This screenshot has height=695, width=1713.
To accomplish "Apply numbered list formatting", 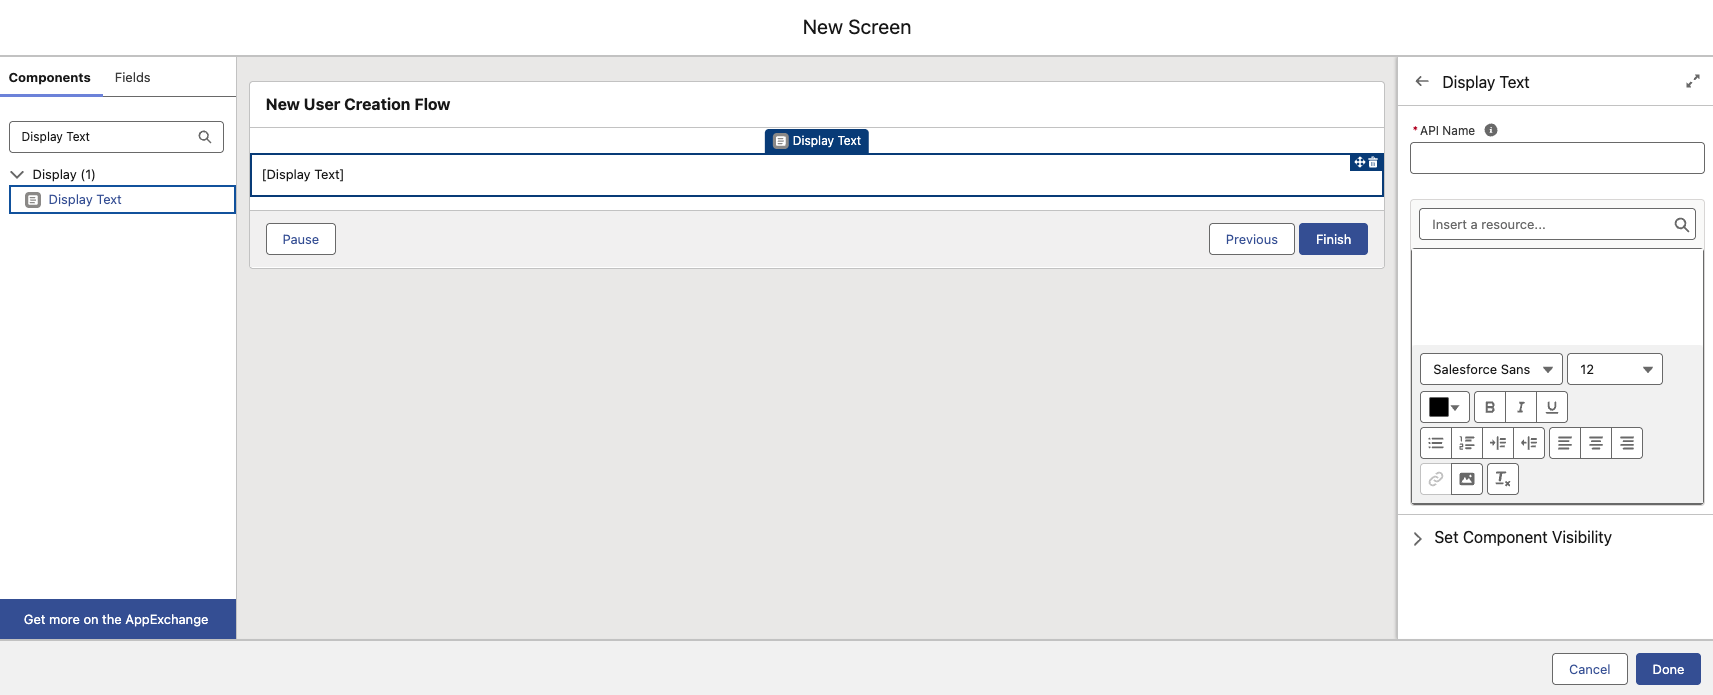I will point(1467,443).
